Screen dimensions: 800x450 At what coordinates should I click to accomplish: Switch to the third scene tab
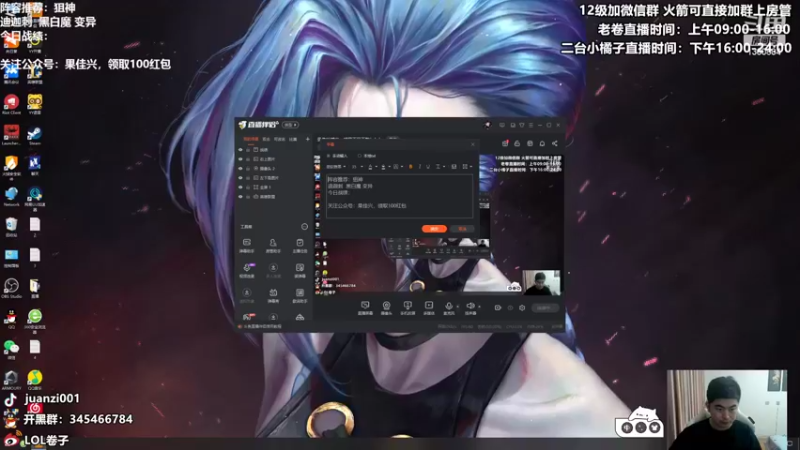point(280,139)
